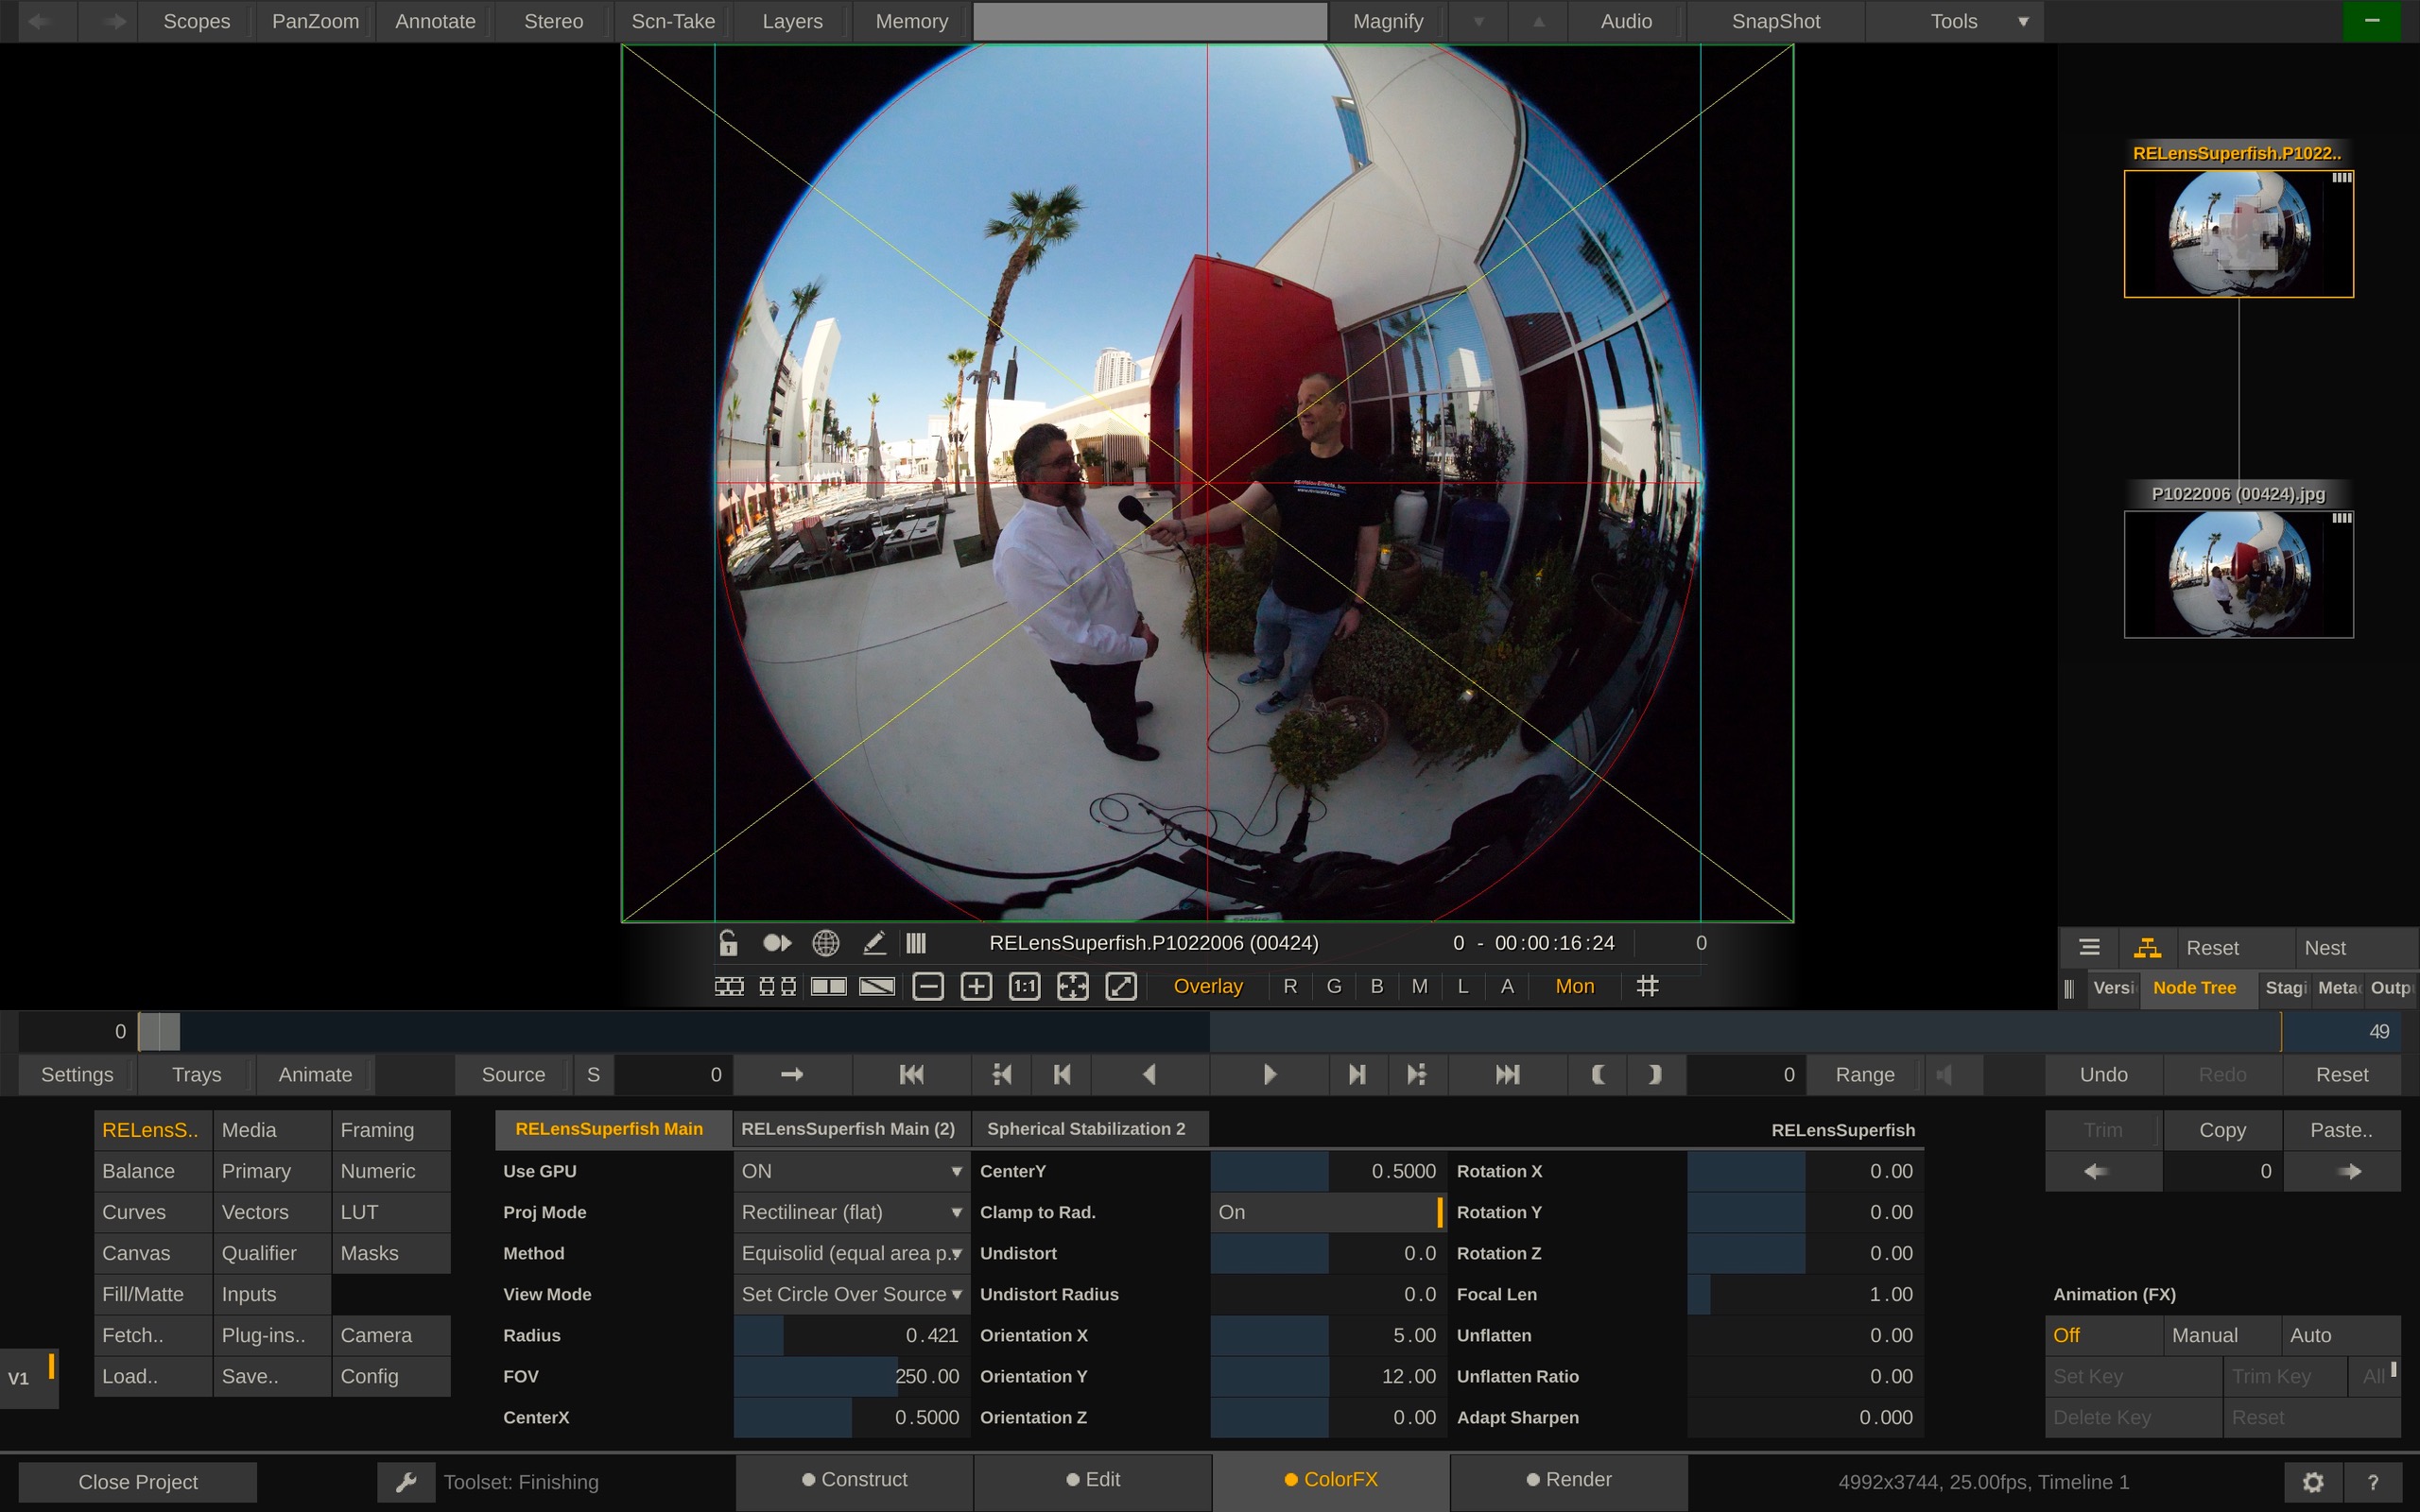2420x1512 pixels.
Task: Open the Scopes menu
Action: tap(196, 21)
